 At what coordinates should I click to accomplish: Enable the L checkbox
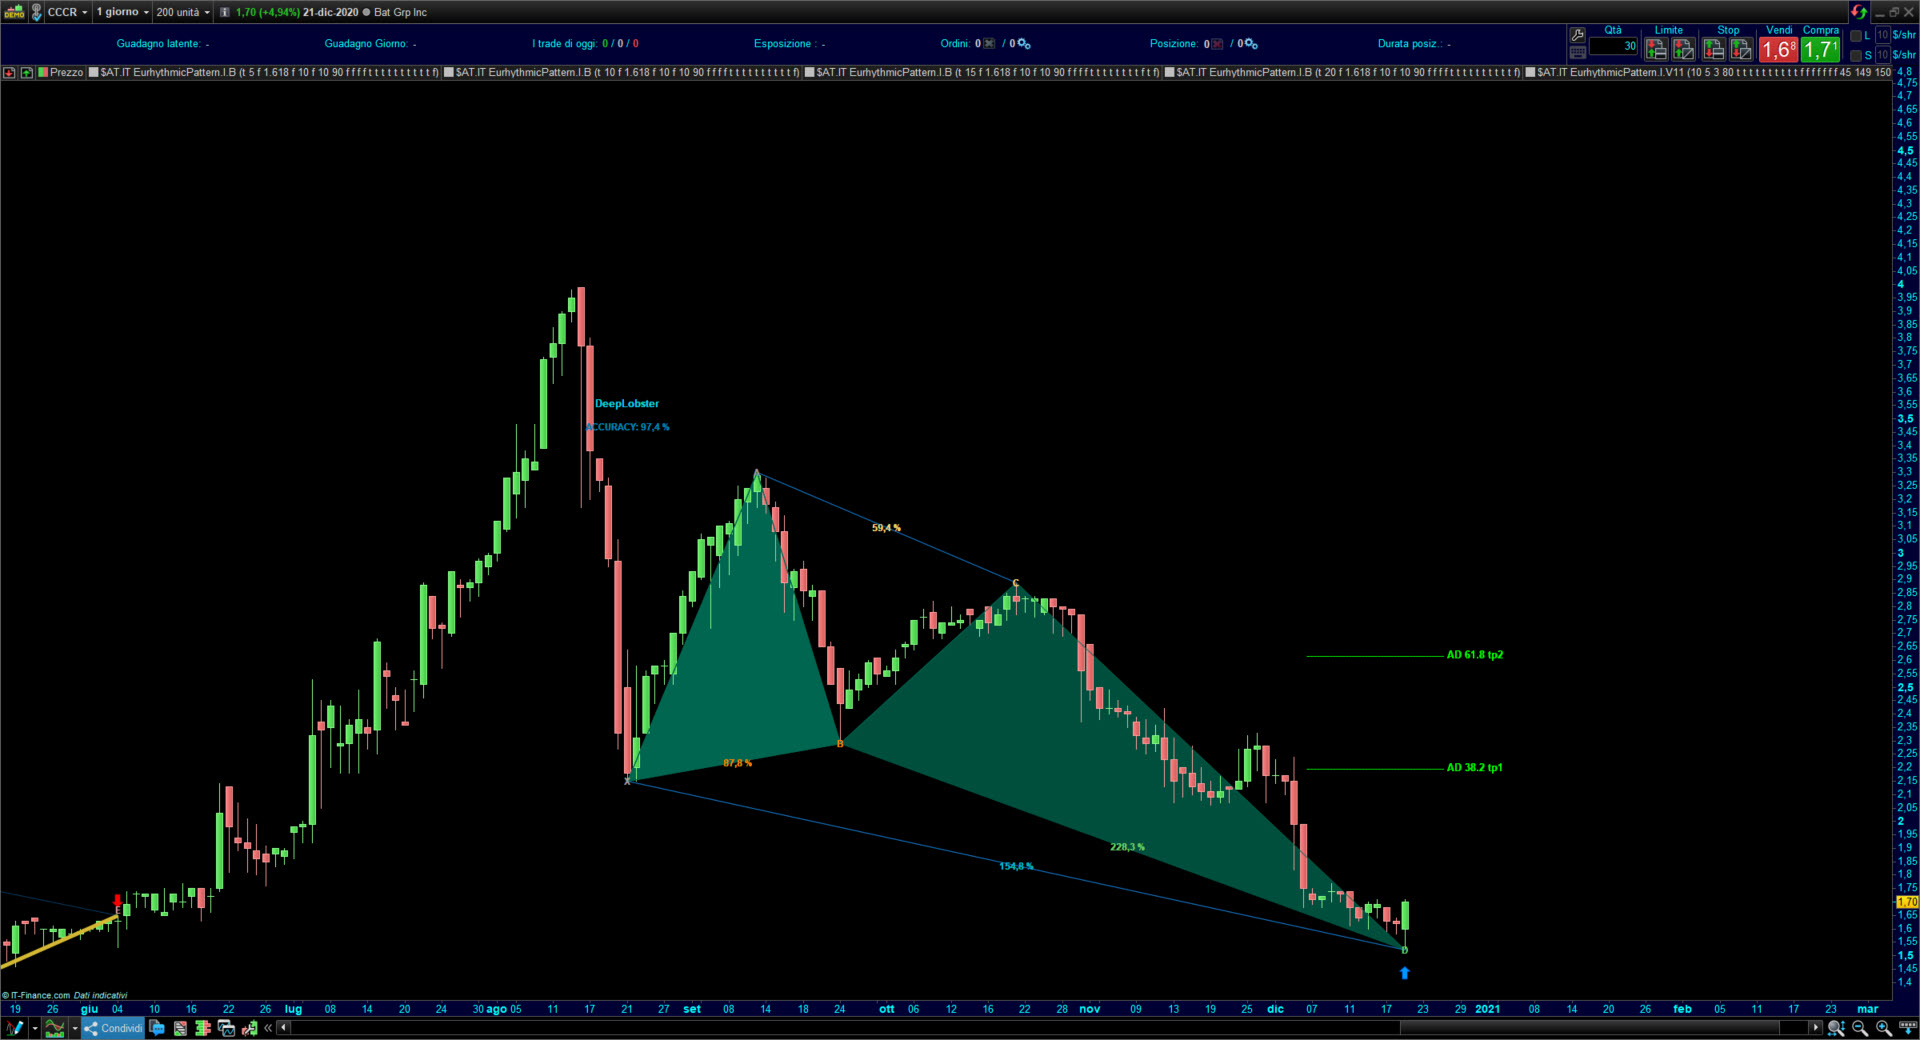[x=1856, y=36]
